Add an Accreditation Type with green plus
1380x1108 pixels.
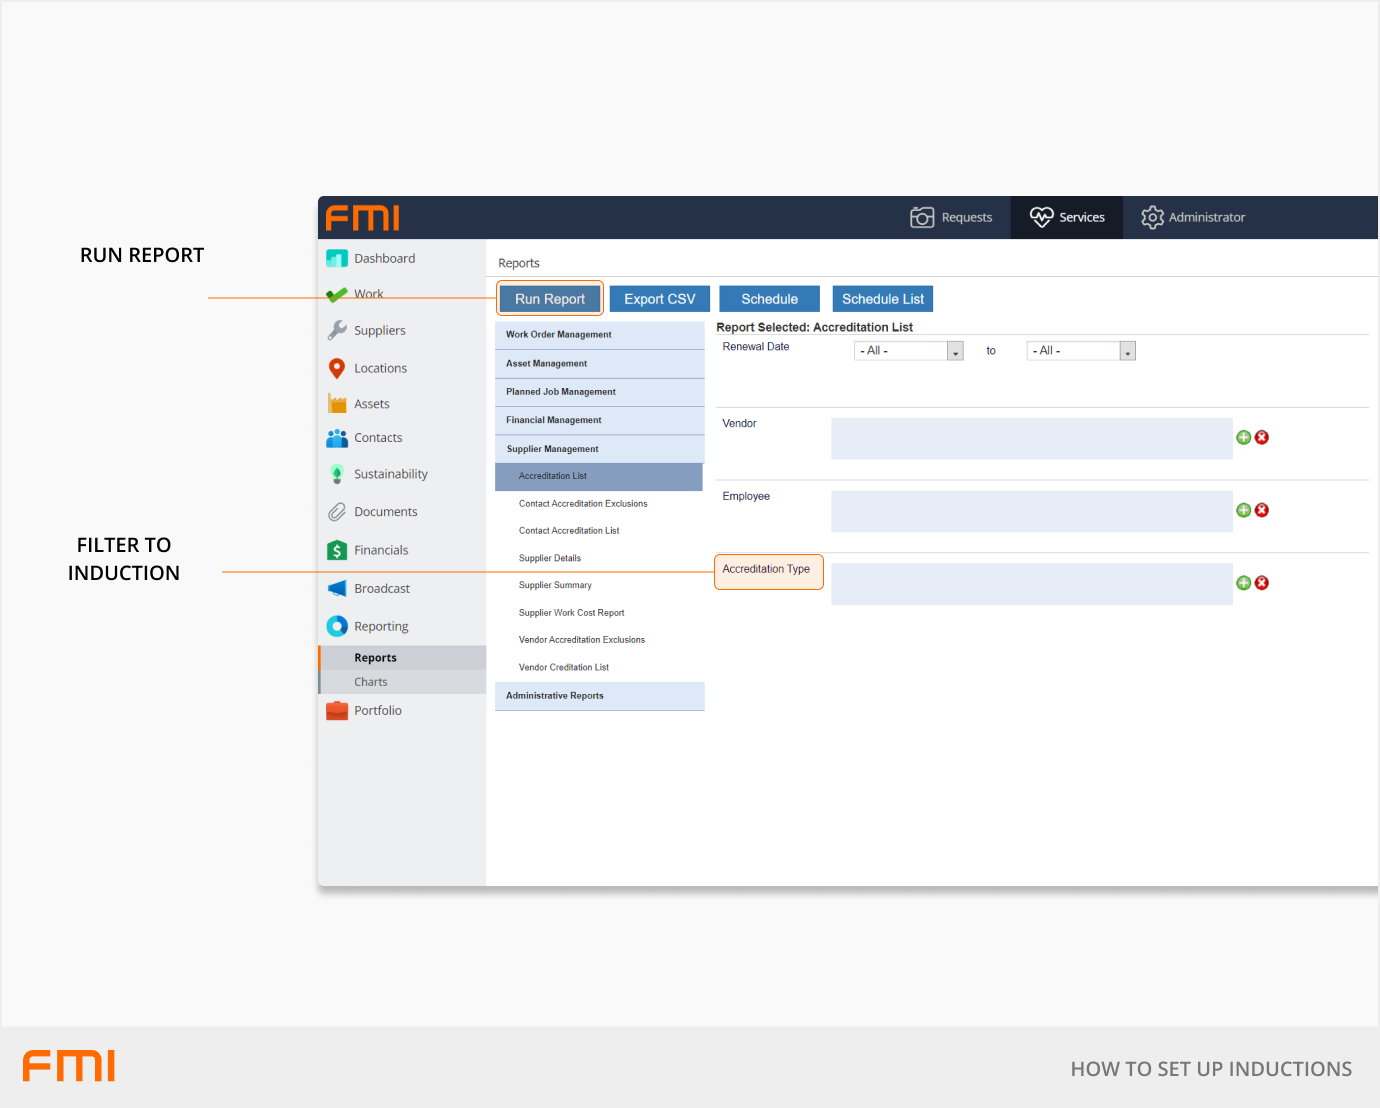(x=1243, y=583)
